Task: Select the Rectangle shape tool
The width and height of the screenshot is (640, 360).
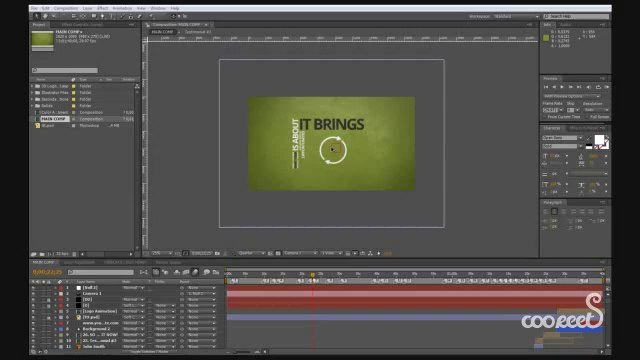Action: pos(94,16)
